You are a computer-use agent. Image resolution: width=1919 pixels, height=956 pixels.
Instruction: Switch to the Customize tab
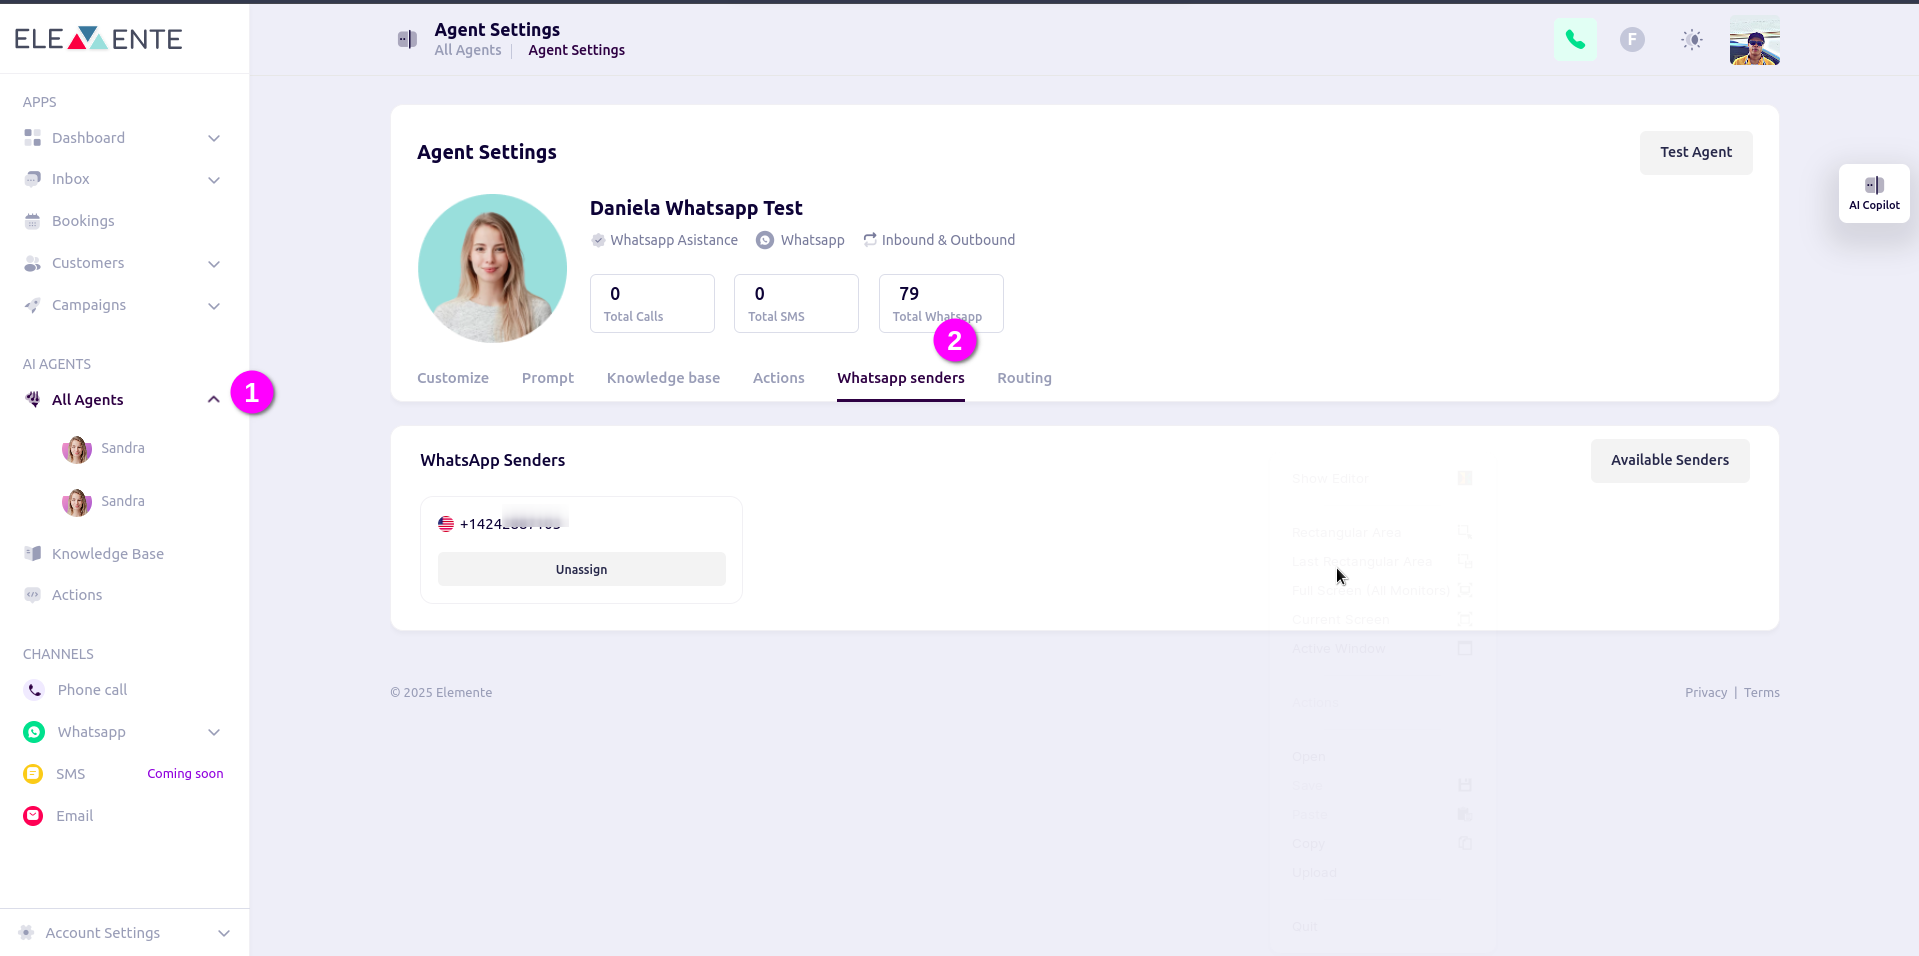pyautogui.click(x=453, y=378)
